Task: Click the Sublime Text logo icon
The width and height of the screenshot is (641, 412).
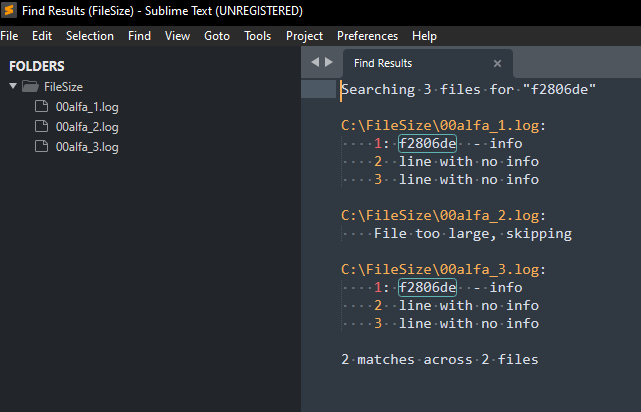Action: (9, 10)
